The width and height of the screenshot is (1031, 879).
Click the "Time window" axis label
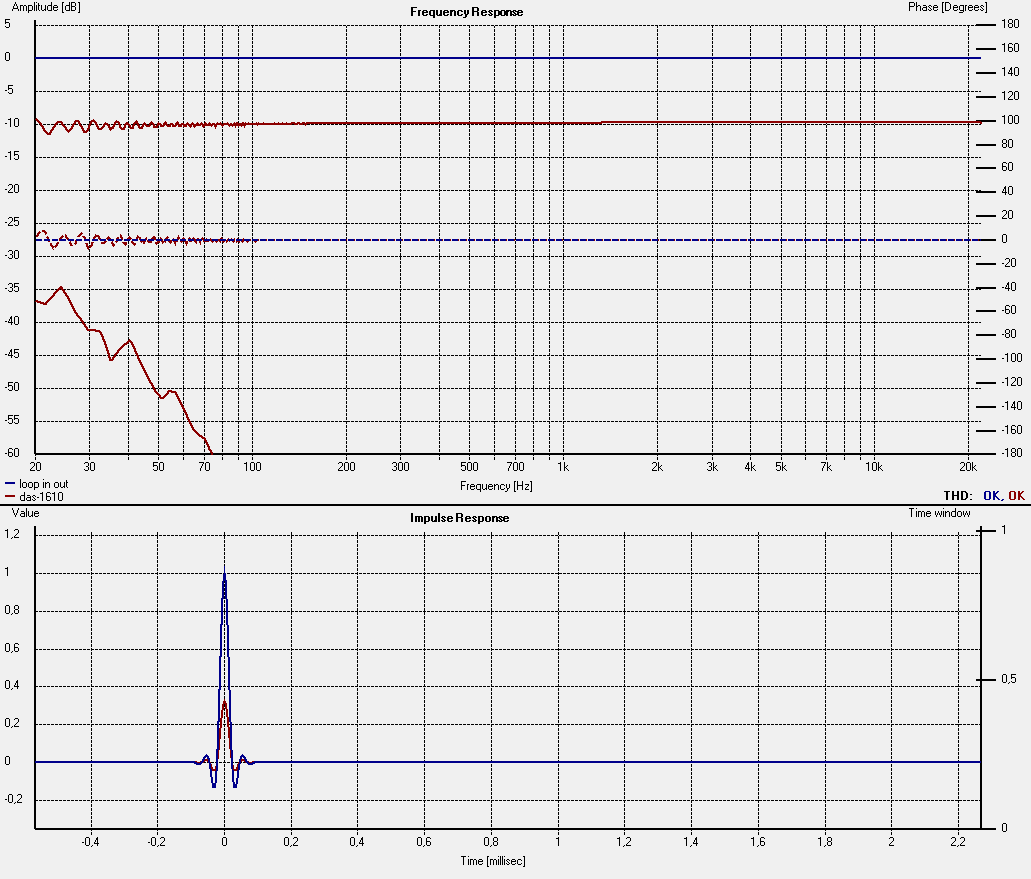[x=937, y=513]
